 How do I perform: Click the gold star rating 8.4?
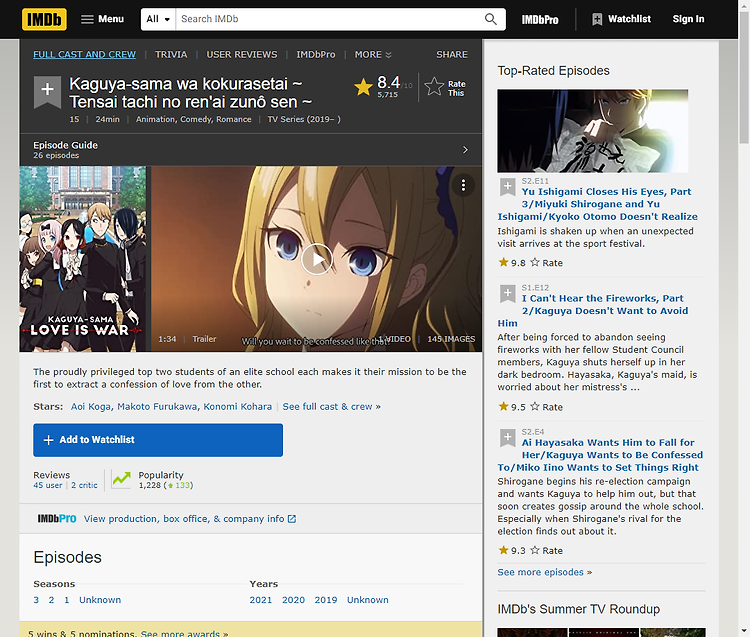pos(363,88)
